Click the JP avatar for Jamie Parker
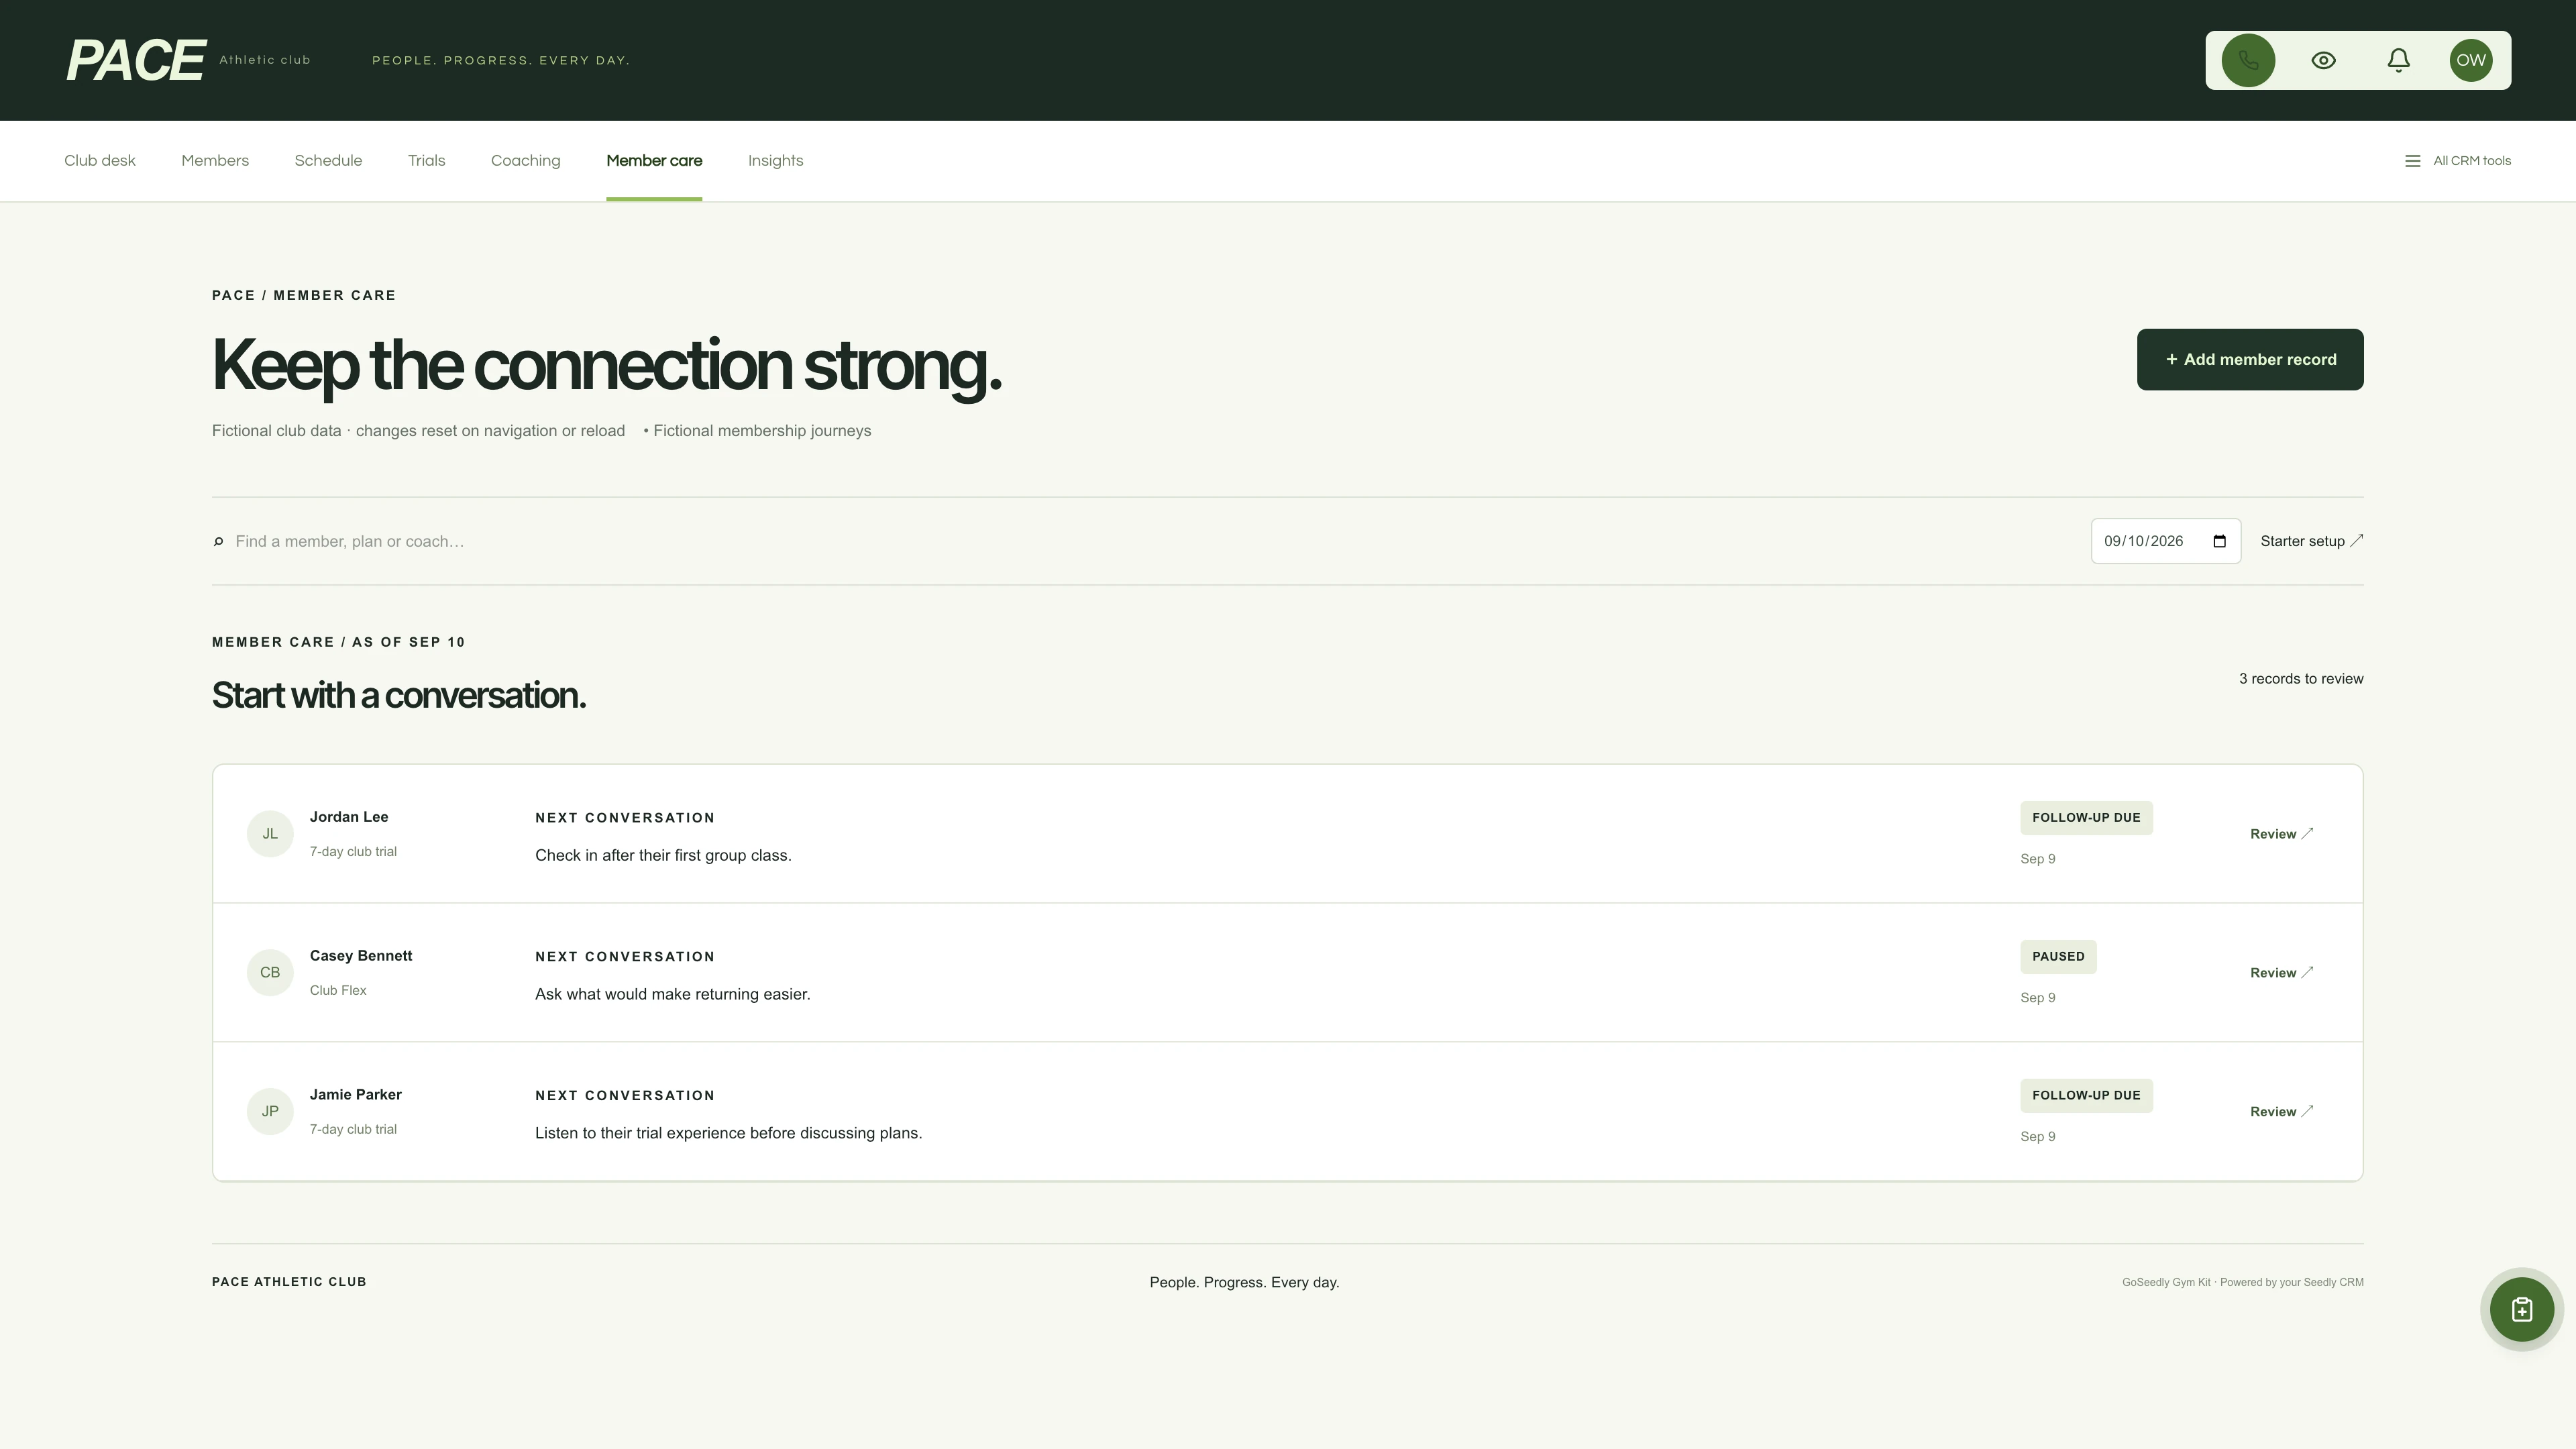 pos(270,1111)
